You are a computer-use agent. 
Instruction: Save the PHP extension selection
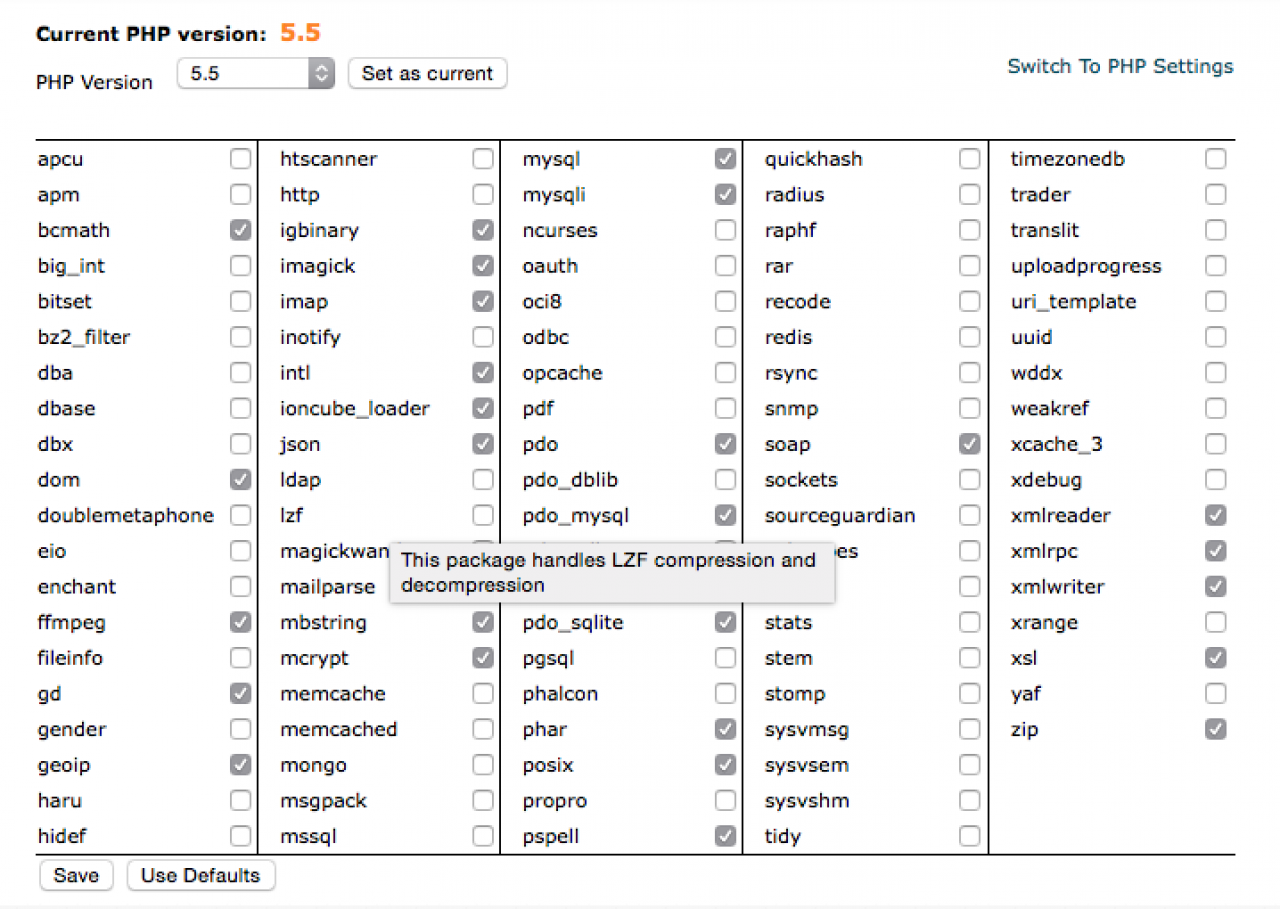76,876
